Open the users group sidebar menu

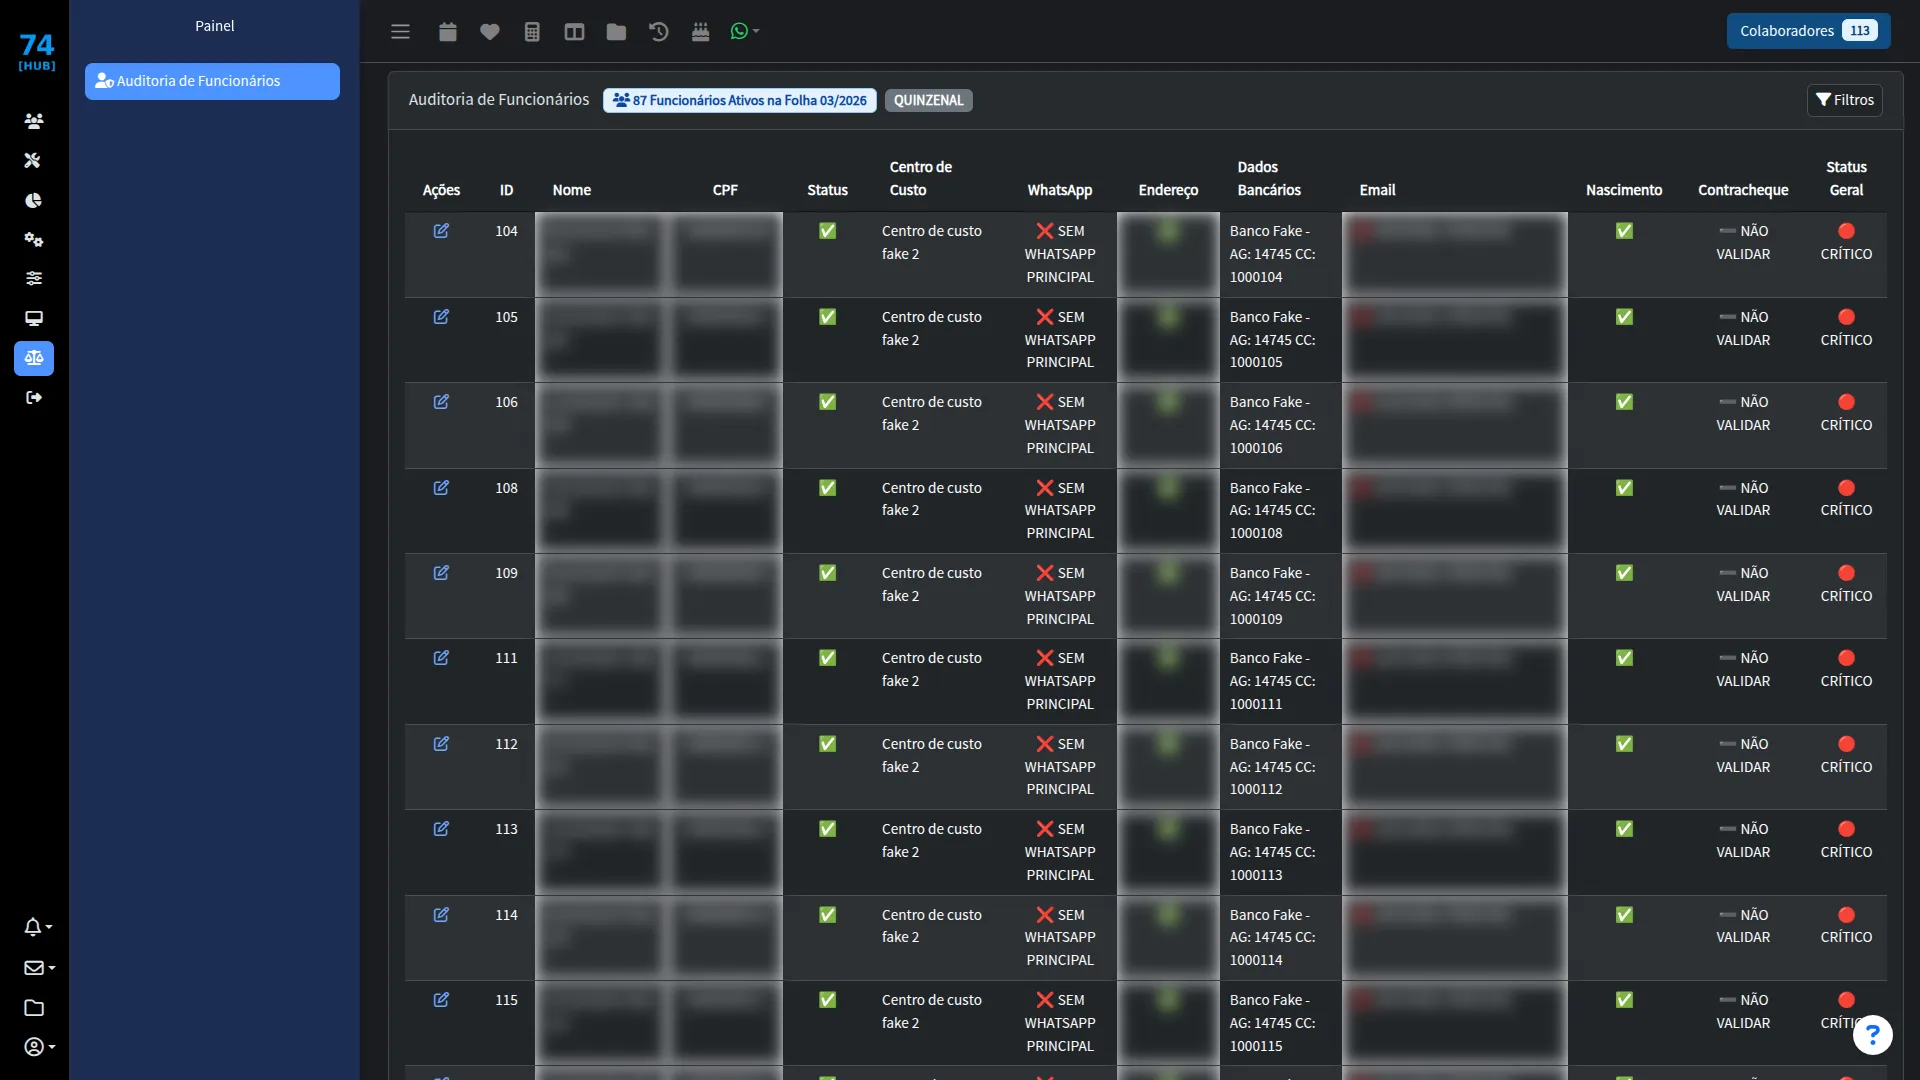34,121
